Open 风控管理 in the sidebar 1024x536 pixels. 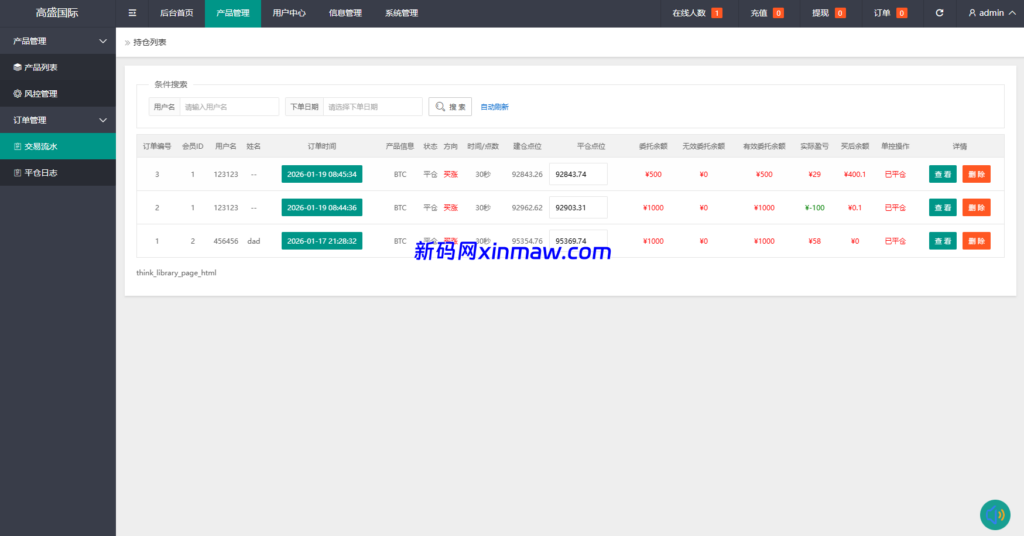58,93
